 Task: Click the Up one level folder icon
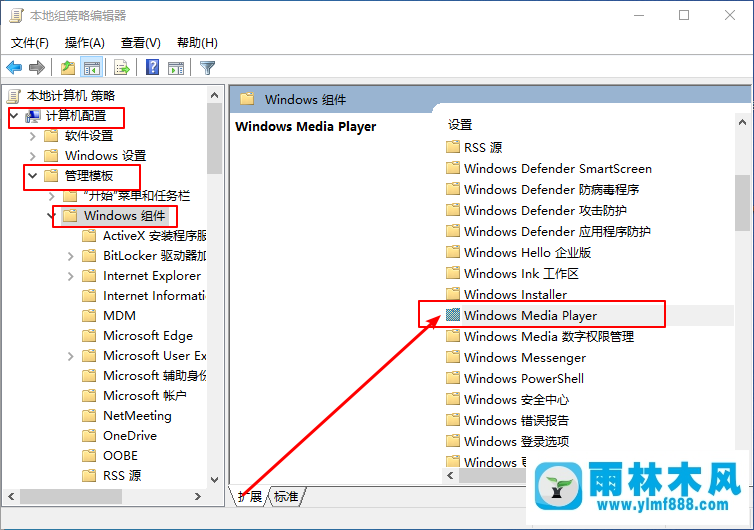pyautogui.click(x=68, y=68)
